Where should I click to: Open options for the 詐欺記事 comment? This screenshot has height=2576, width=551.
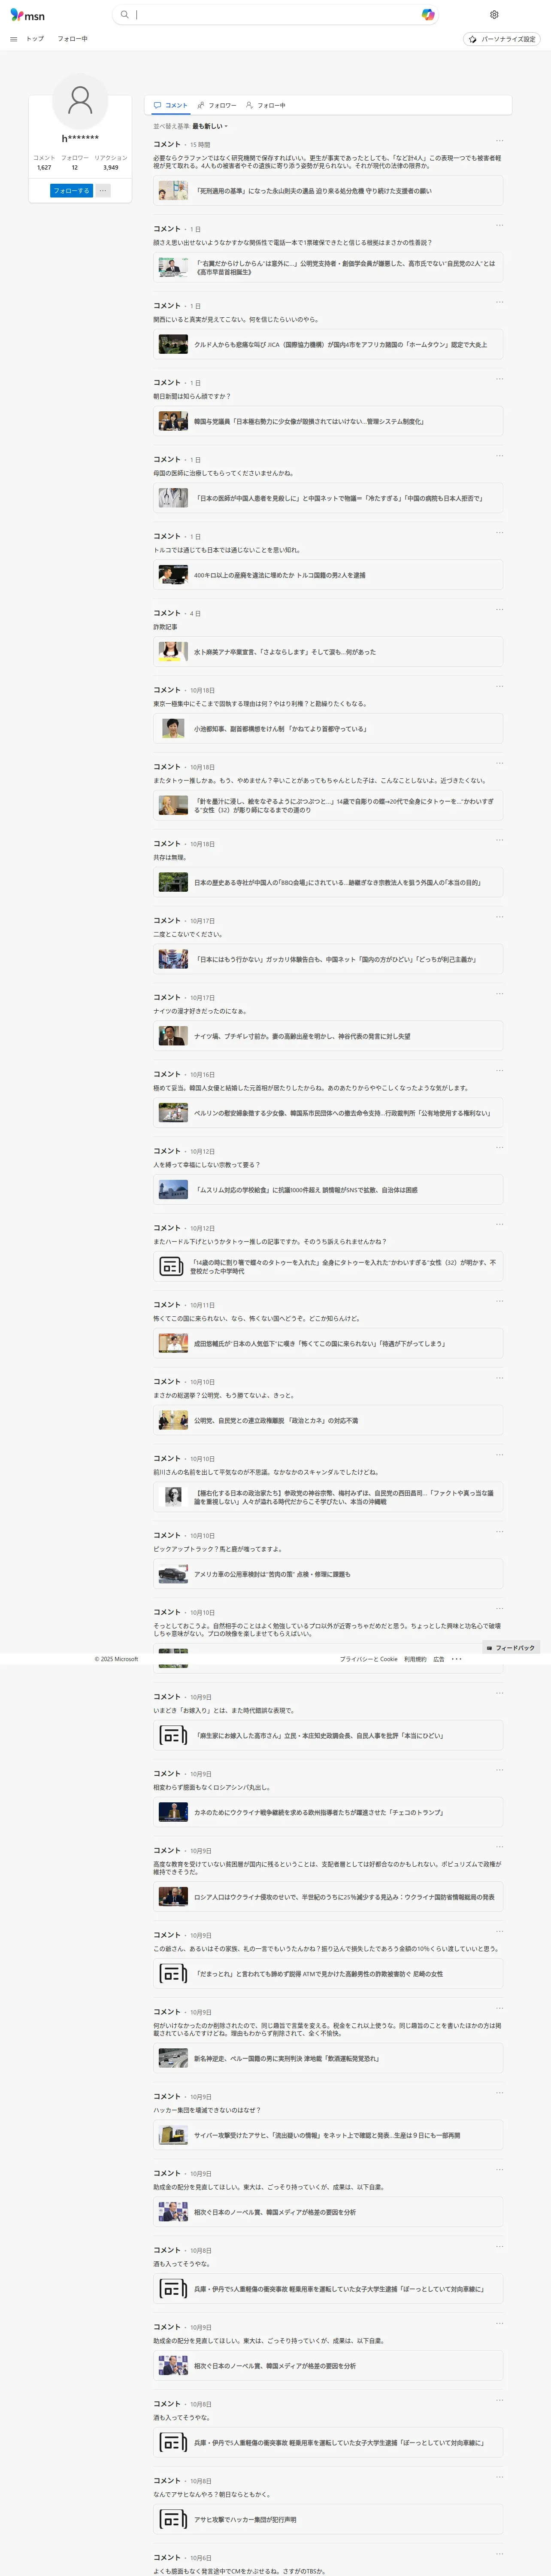point(499,610)
